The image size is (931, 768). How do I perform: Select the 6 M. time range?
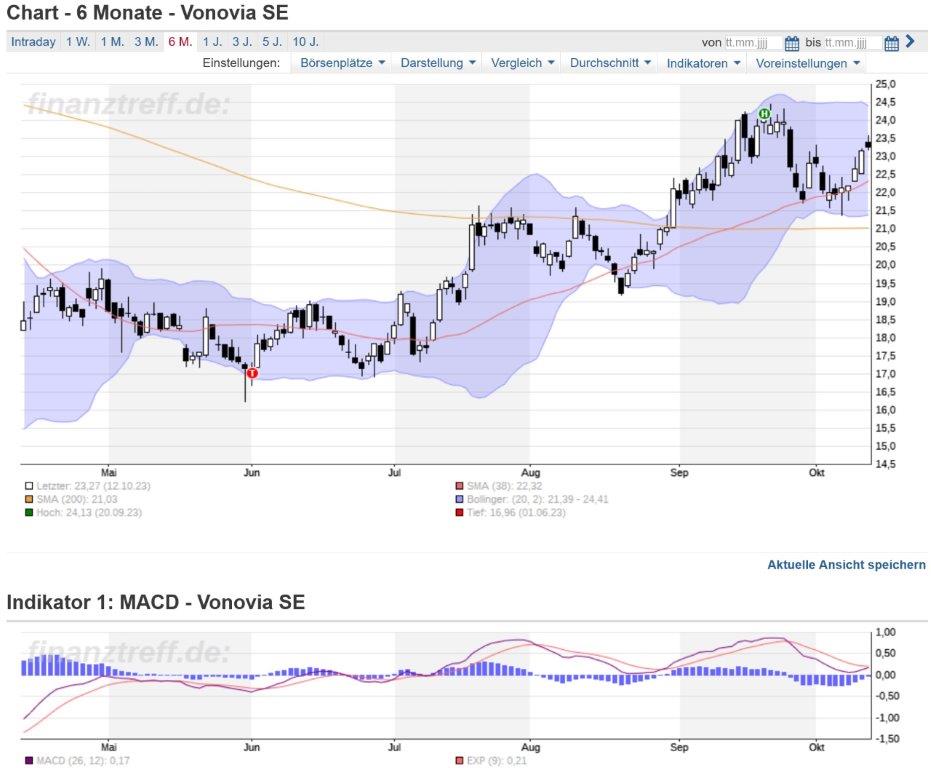[x=180, y=42]
